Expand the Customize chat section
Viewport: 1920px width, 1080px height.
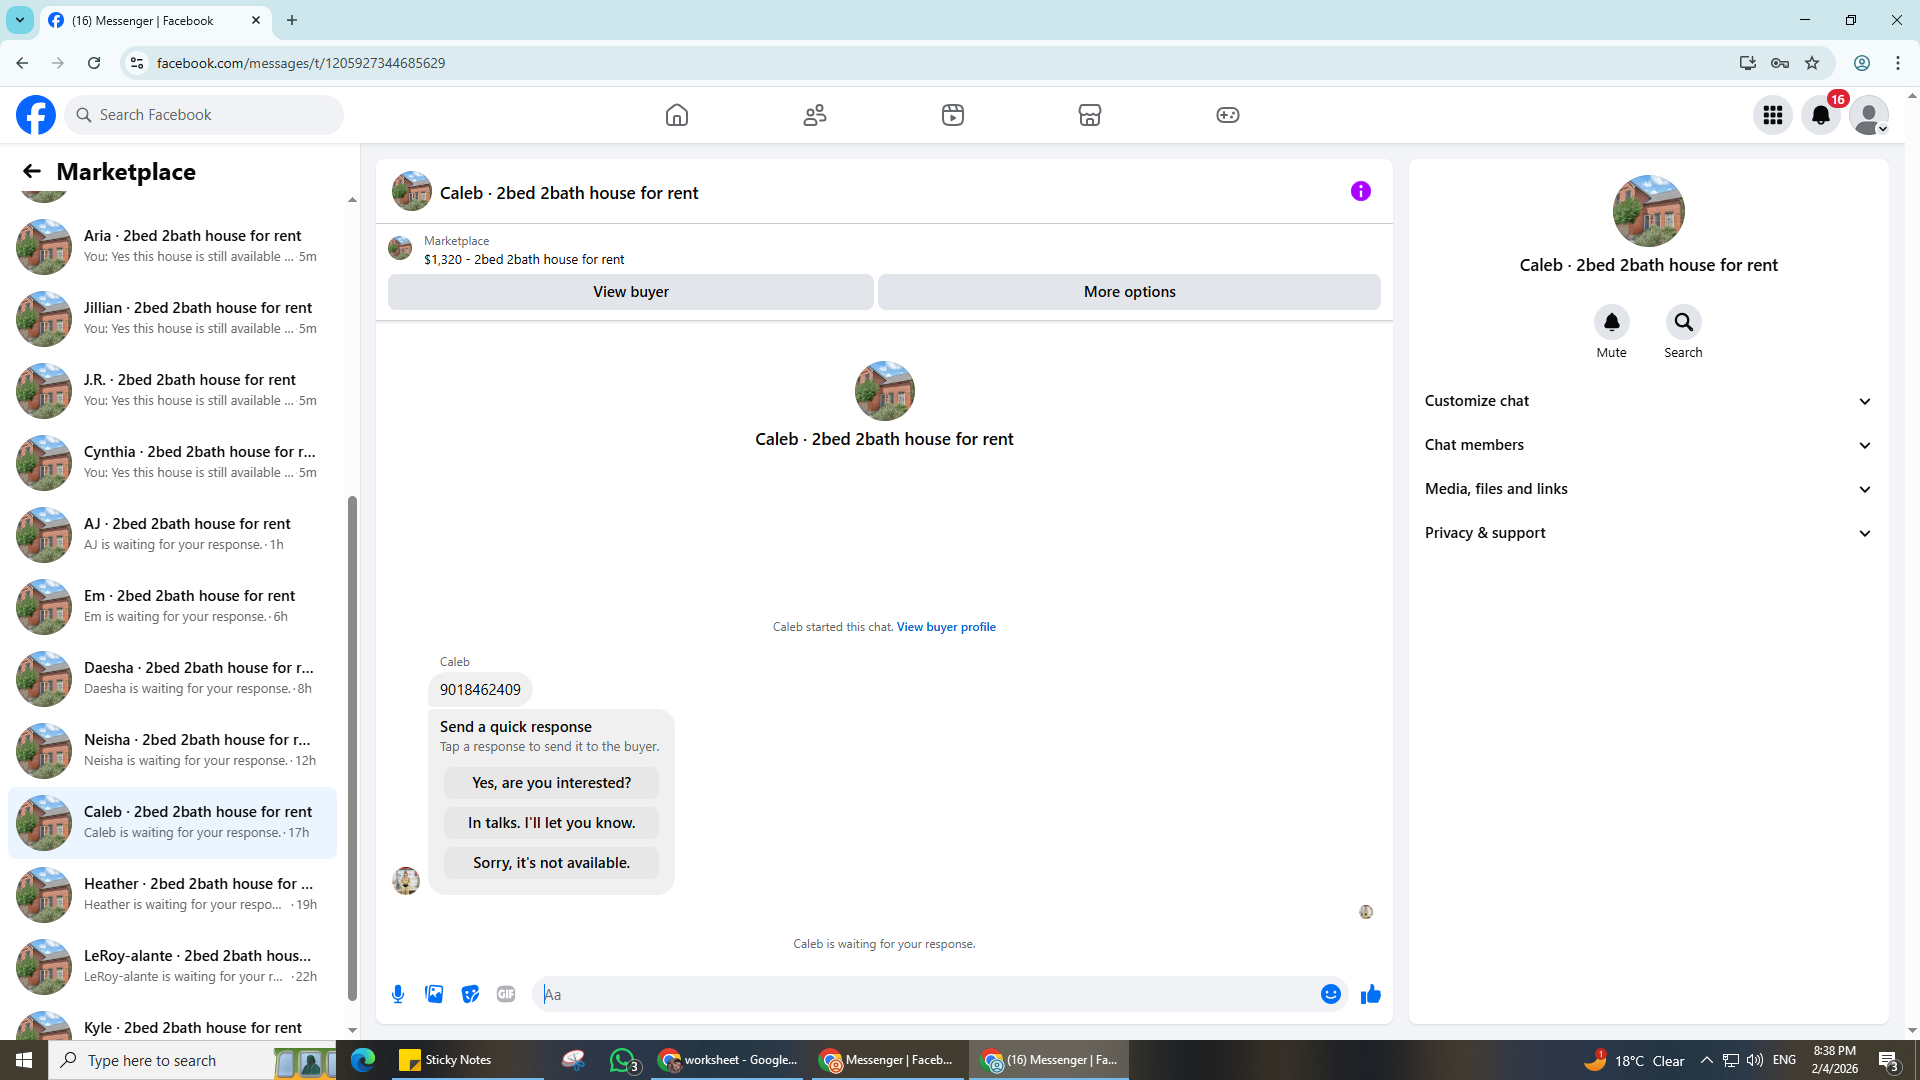(x=1647, y=401)
